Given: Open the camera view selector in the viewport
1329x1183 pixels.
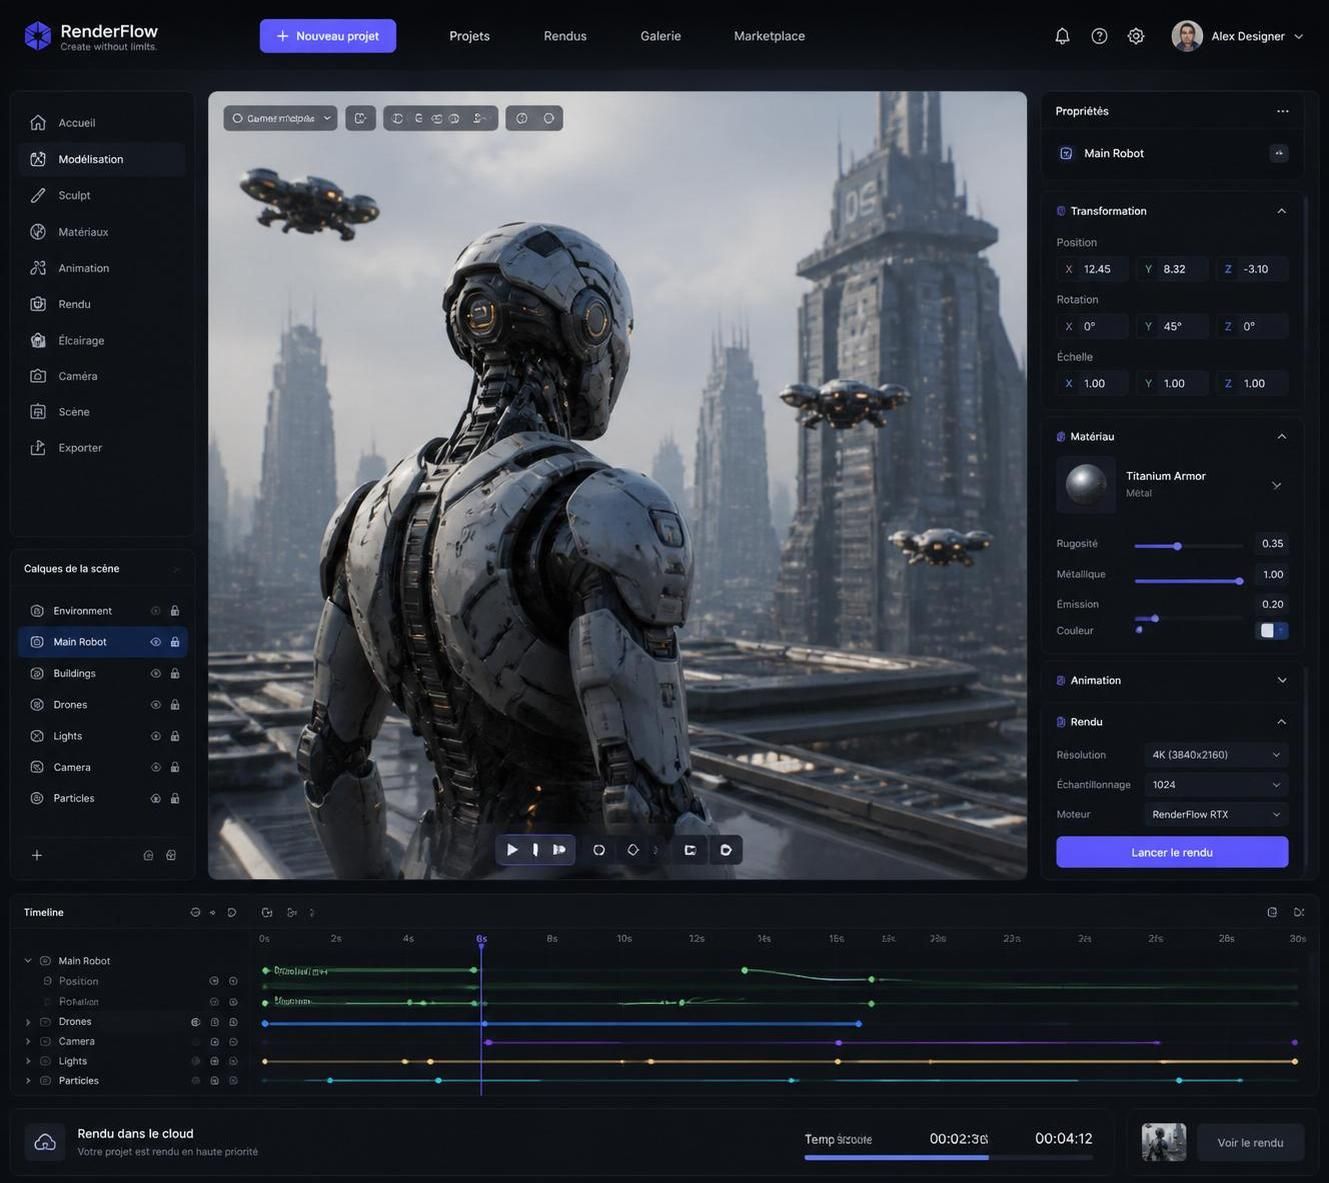Looking at the screenshot, I should pyautogui.click(x=280, y=118).
